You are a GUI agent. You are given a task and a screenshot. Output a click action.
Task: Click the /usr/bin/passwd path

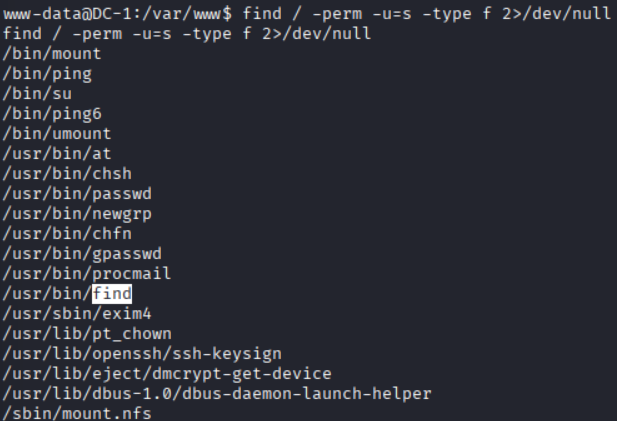66,193
